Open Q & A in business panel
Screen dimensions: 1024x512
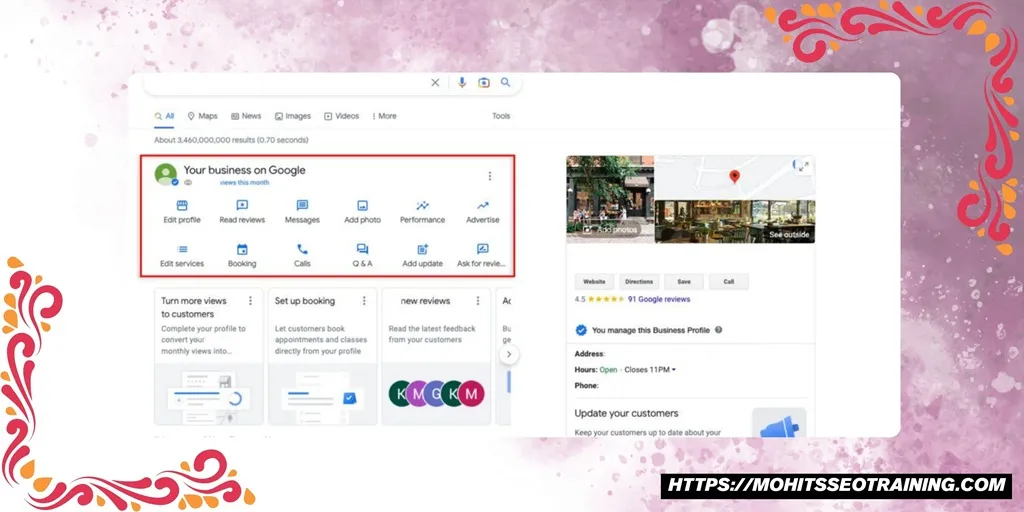362,256
